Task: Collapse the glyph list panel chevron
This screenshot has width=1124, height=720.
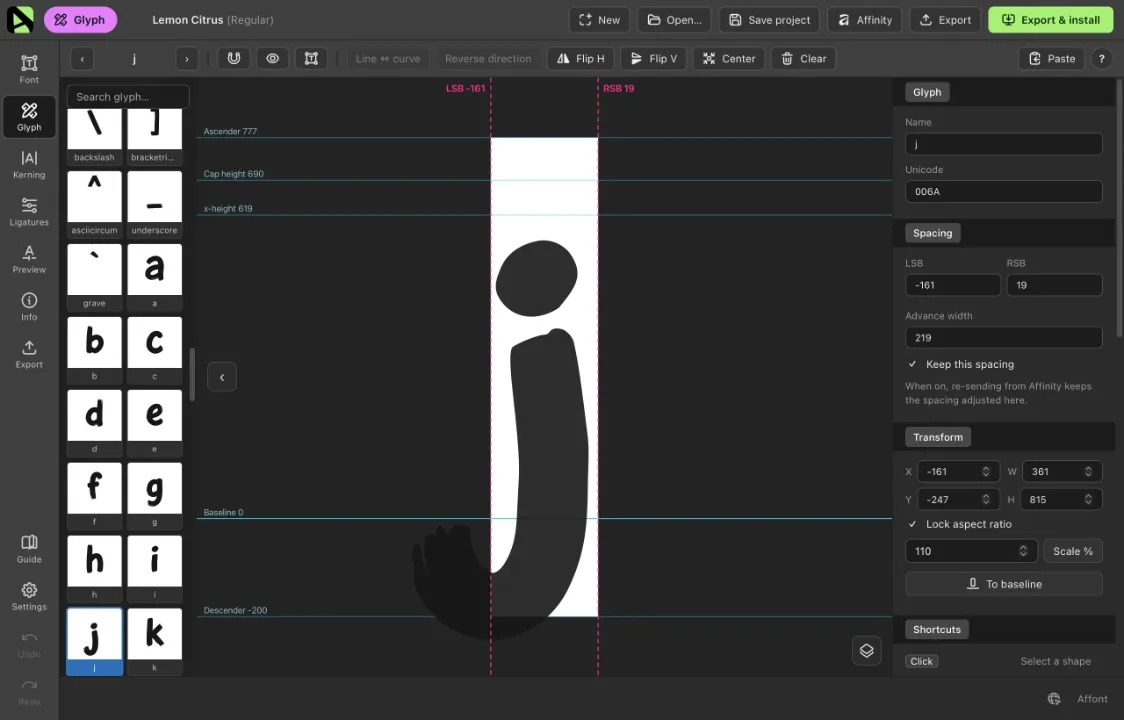Action: [x=222, y=377]
